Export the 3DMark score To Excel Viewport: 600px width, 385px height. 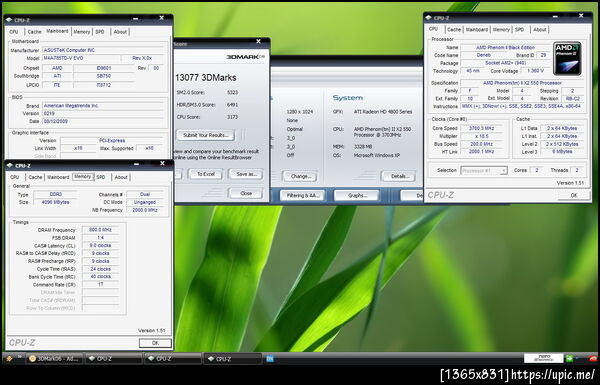[206, 174]
